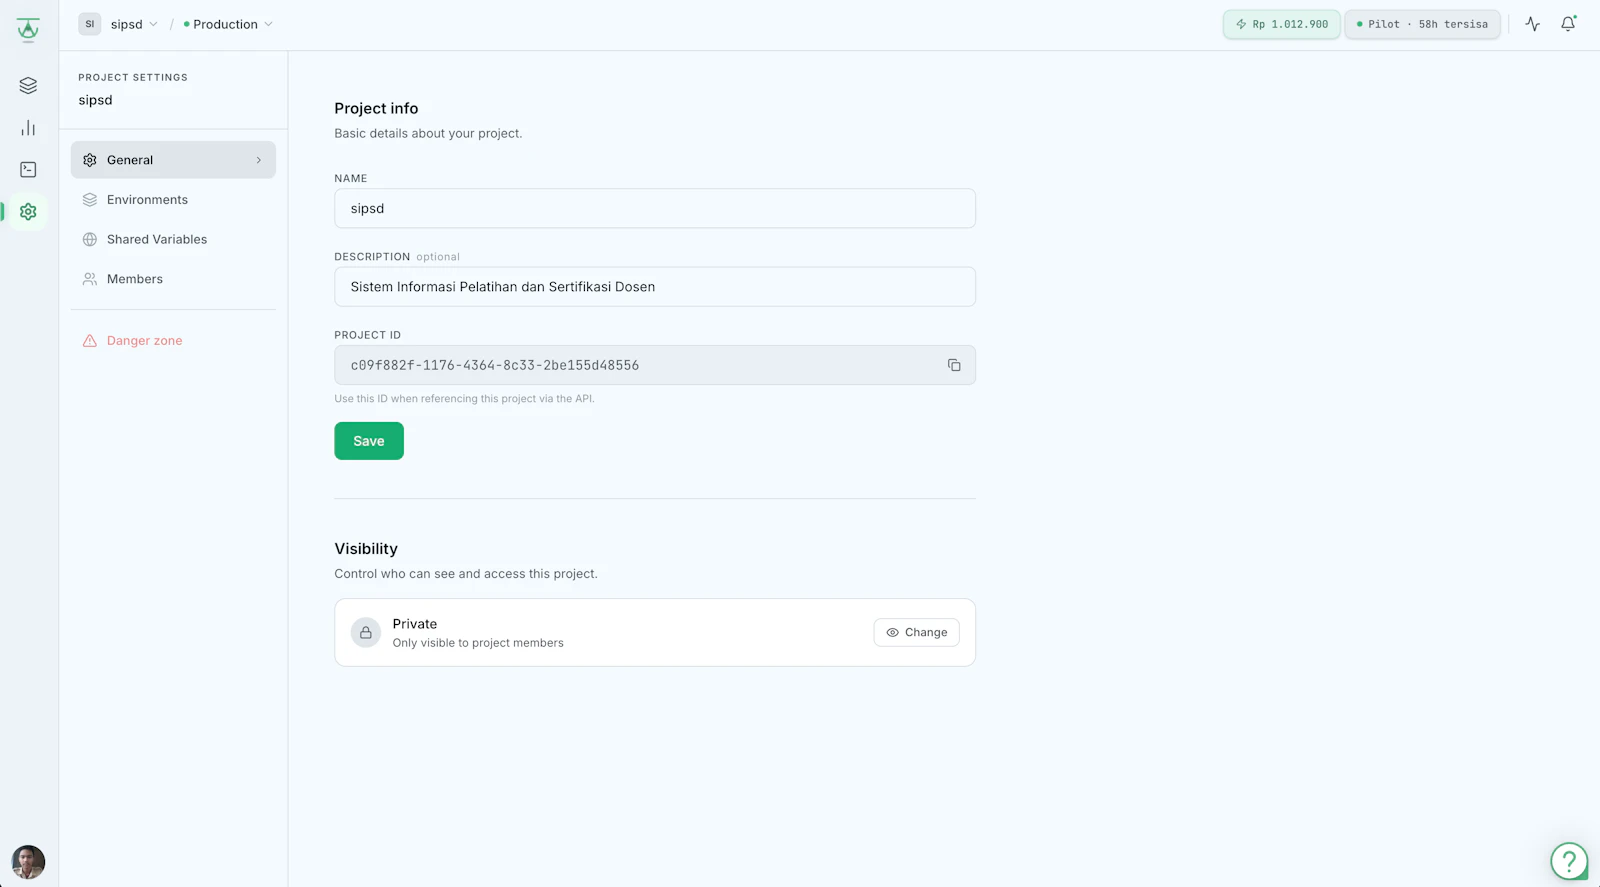
Task: Open the Production environment dropdown
Action: click(228, 24)
